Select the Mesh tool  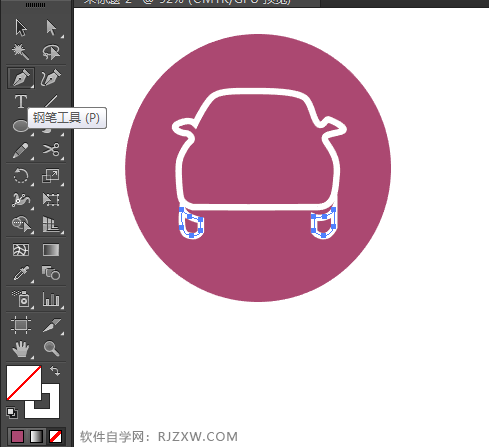click(x=21, y=250)
